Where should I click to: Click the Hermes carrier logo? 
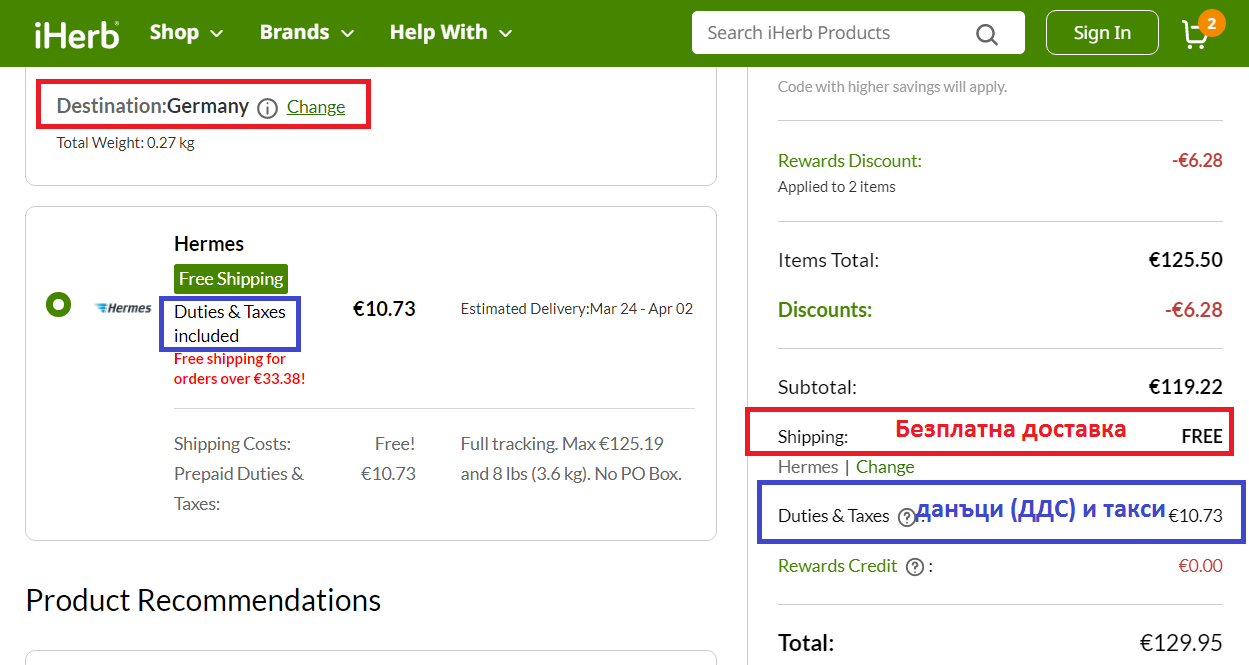point(123,308)
